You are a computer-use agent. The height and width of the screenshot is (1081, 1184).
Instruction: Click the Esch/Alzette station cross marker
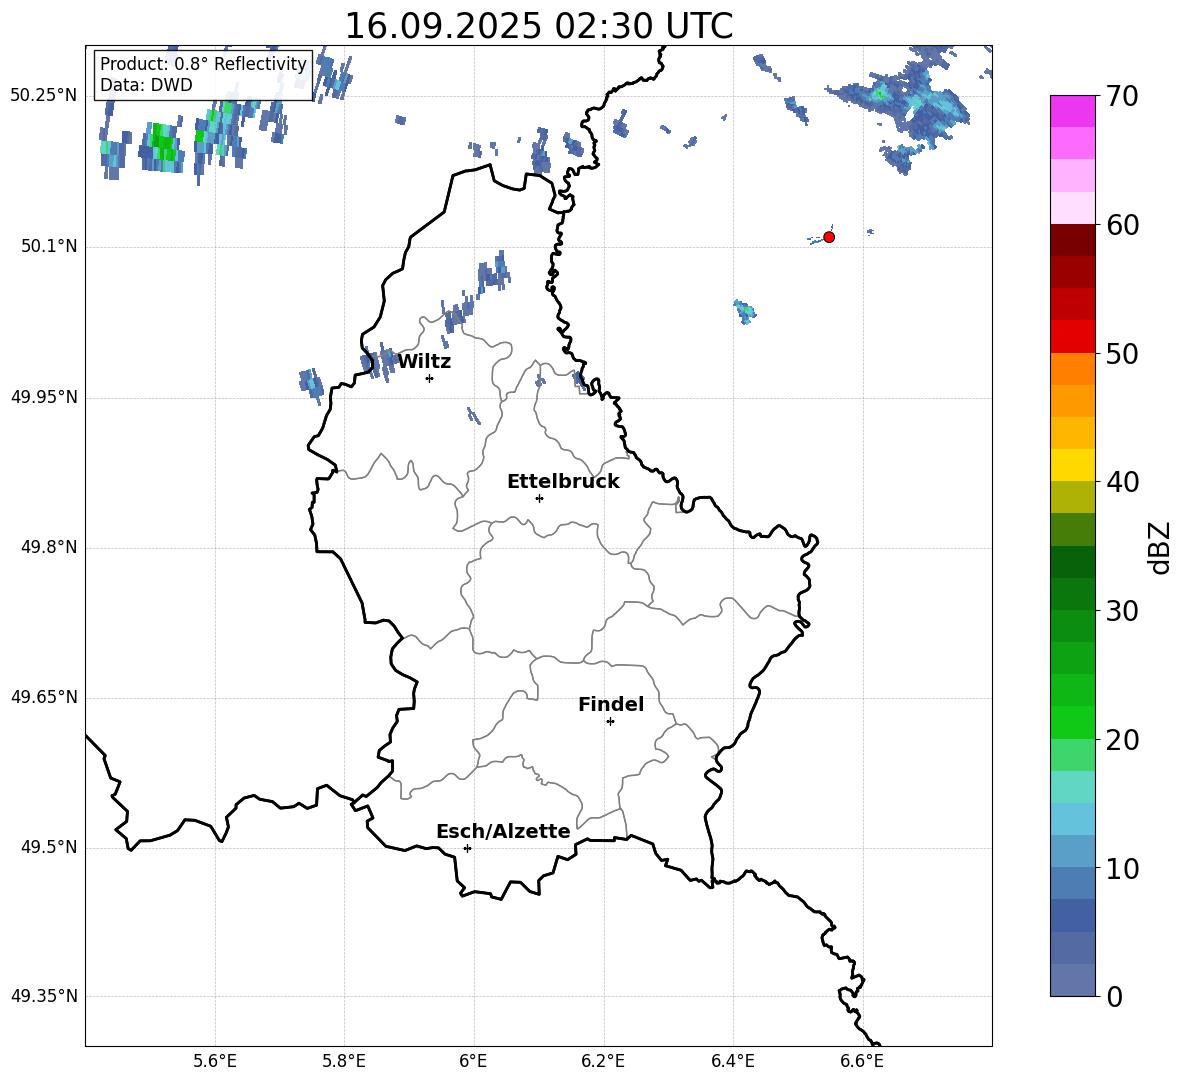tap(467, 848)
